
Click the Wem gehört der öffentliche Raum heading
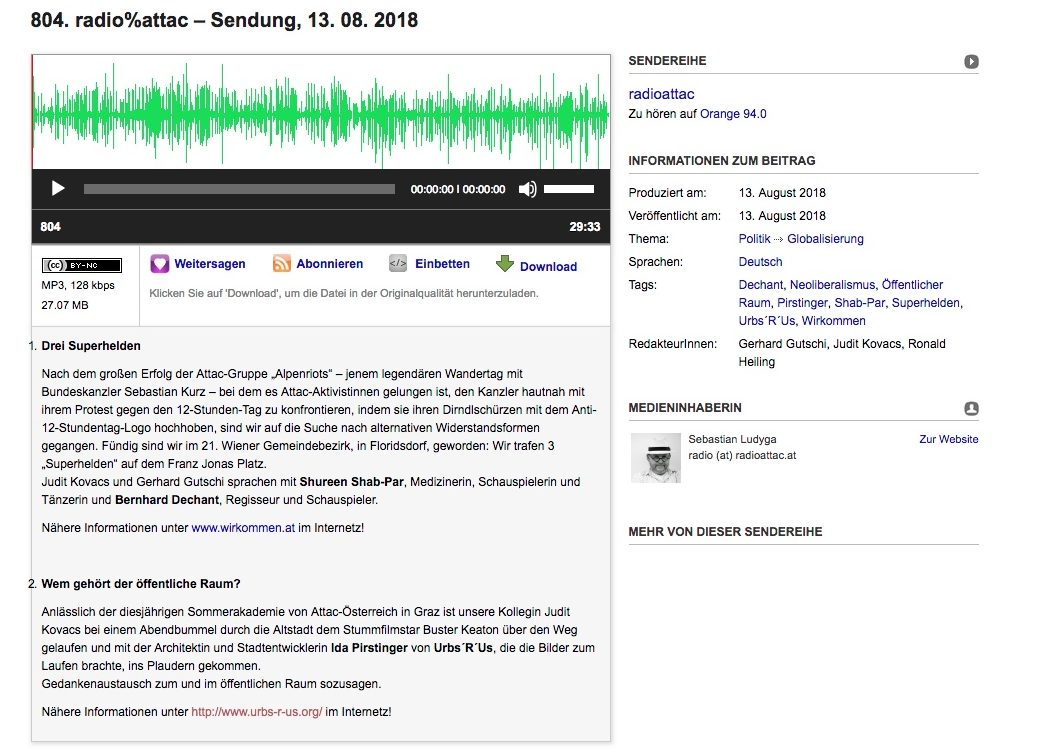point(141,584)
